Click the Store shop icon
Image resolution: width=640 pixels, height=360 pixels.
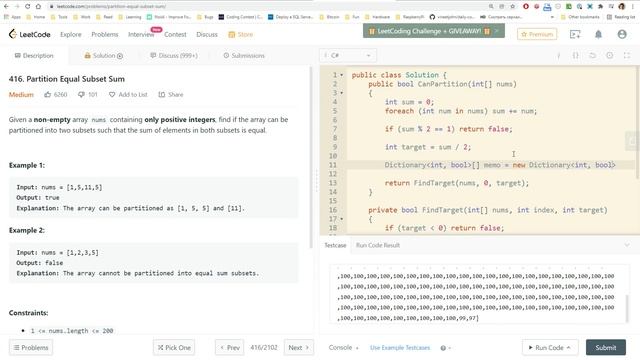tap(231, 34)
